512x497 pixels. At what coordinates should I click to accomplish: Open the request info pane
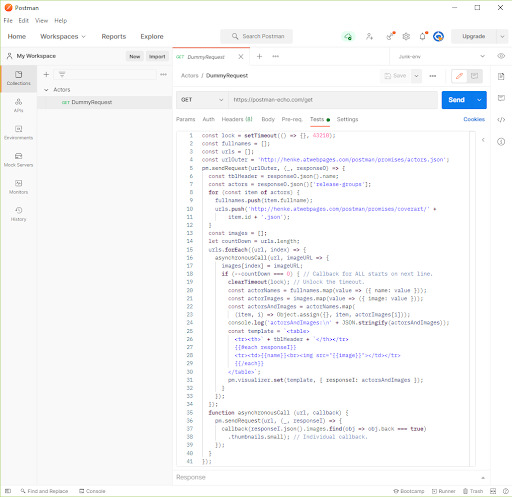(x=501, y=142)
